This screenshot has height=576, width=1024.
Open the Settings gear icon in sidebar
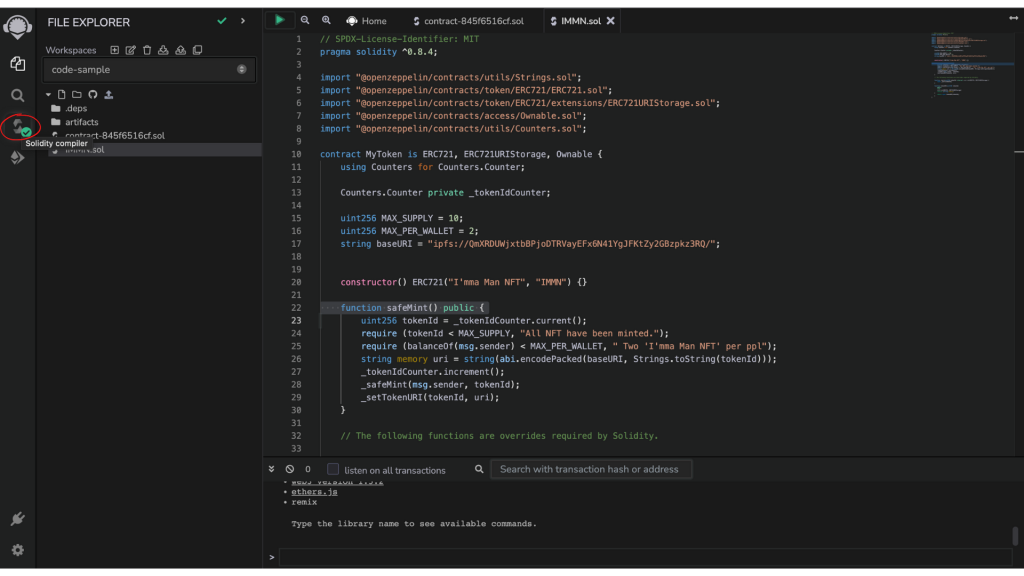[x=18, y=550]
